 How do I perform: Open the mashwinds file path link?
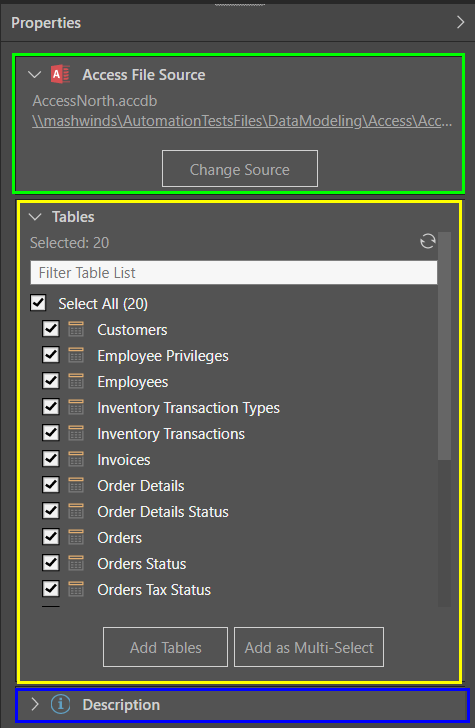pos(242,121)
